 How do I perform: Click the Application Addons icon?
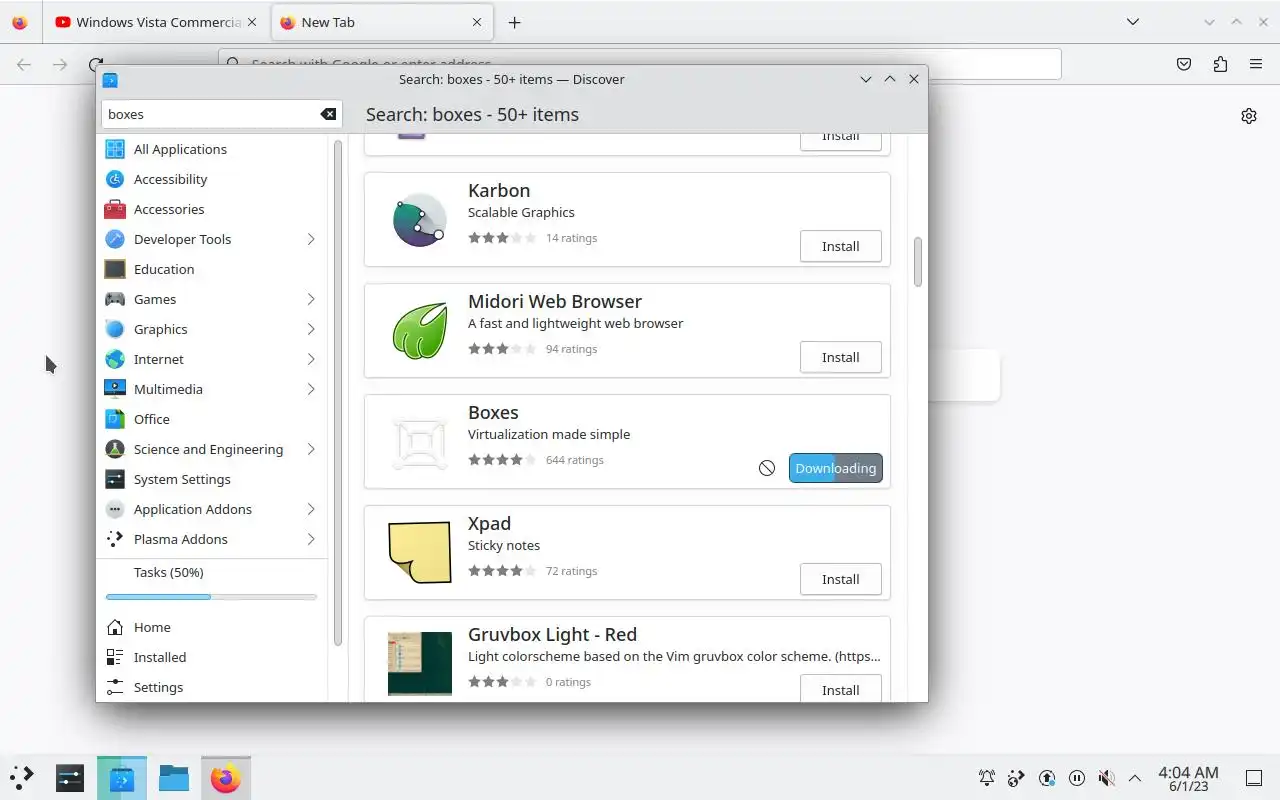tap(115, 509)
